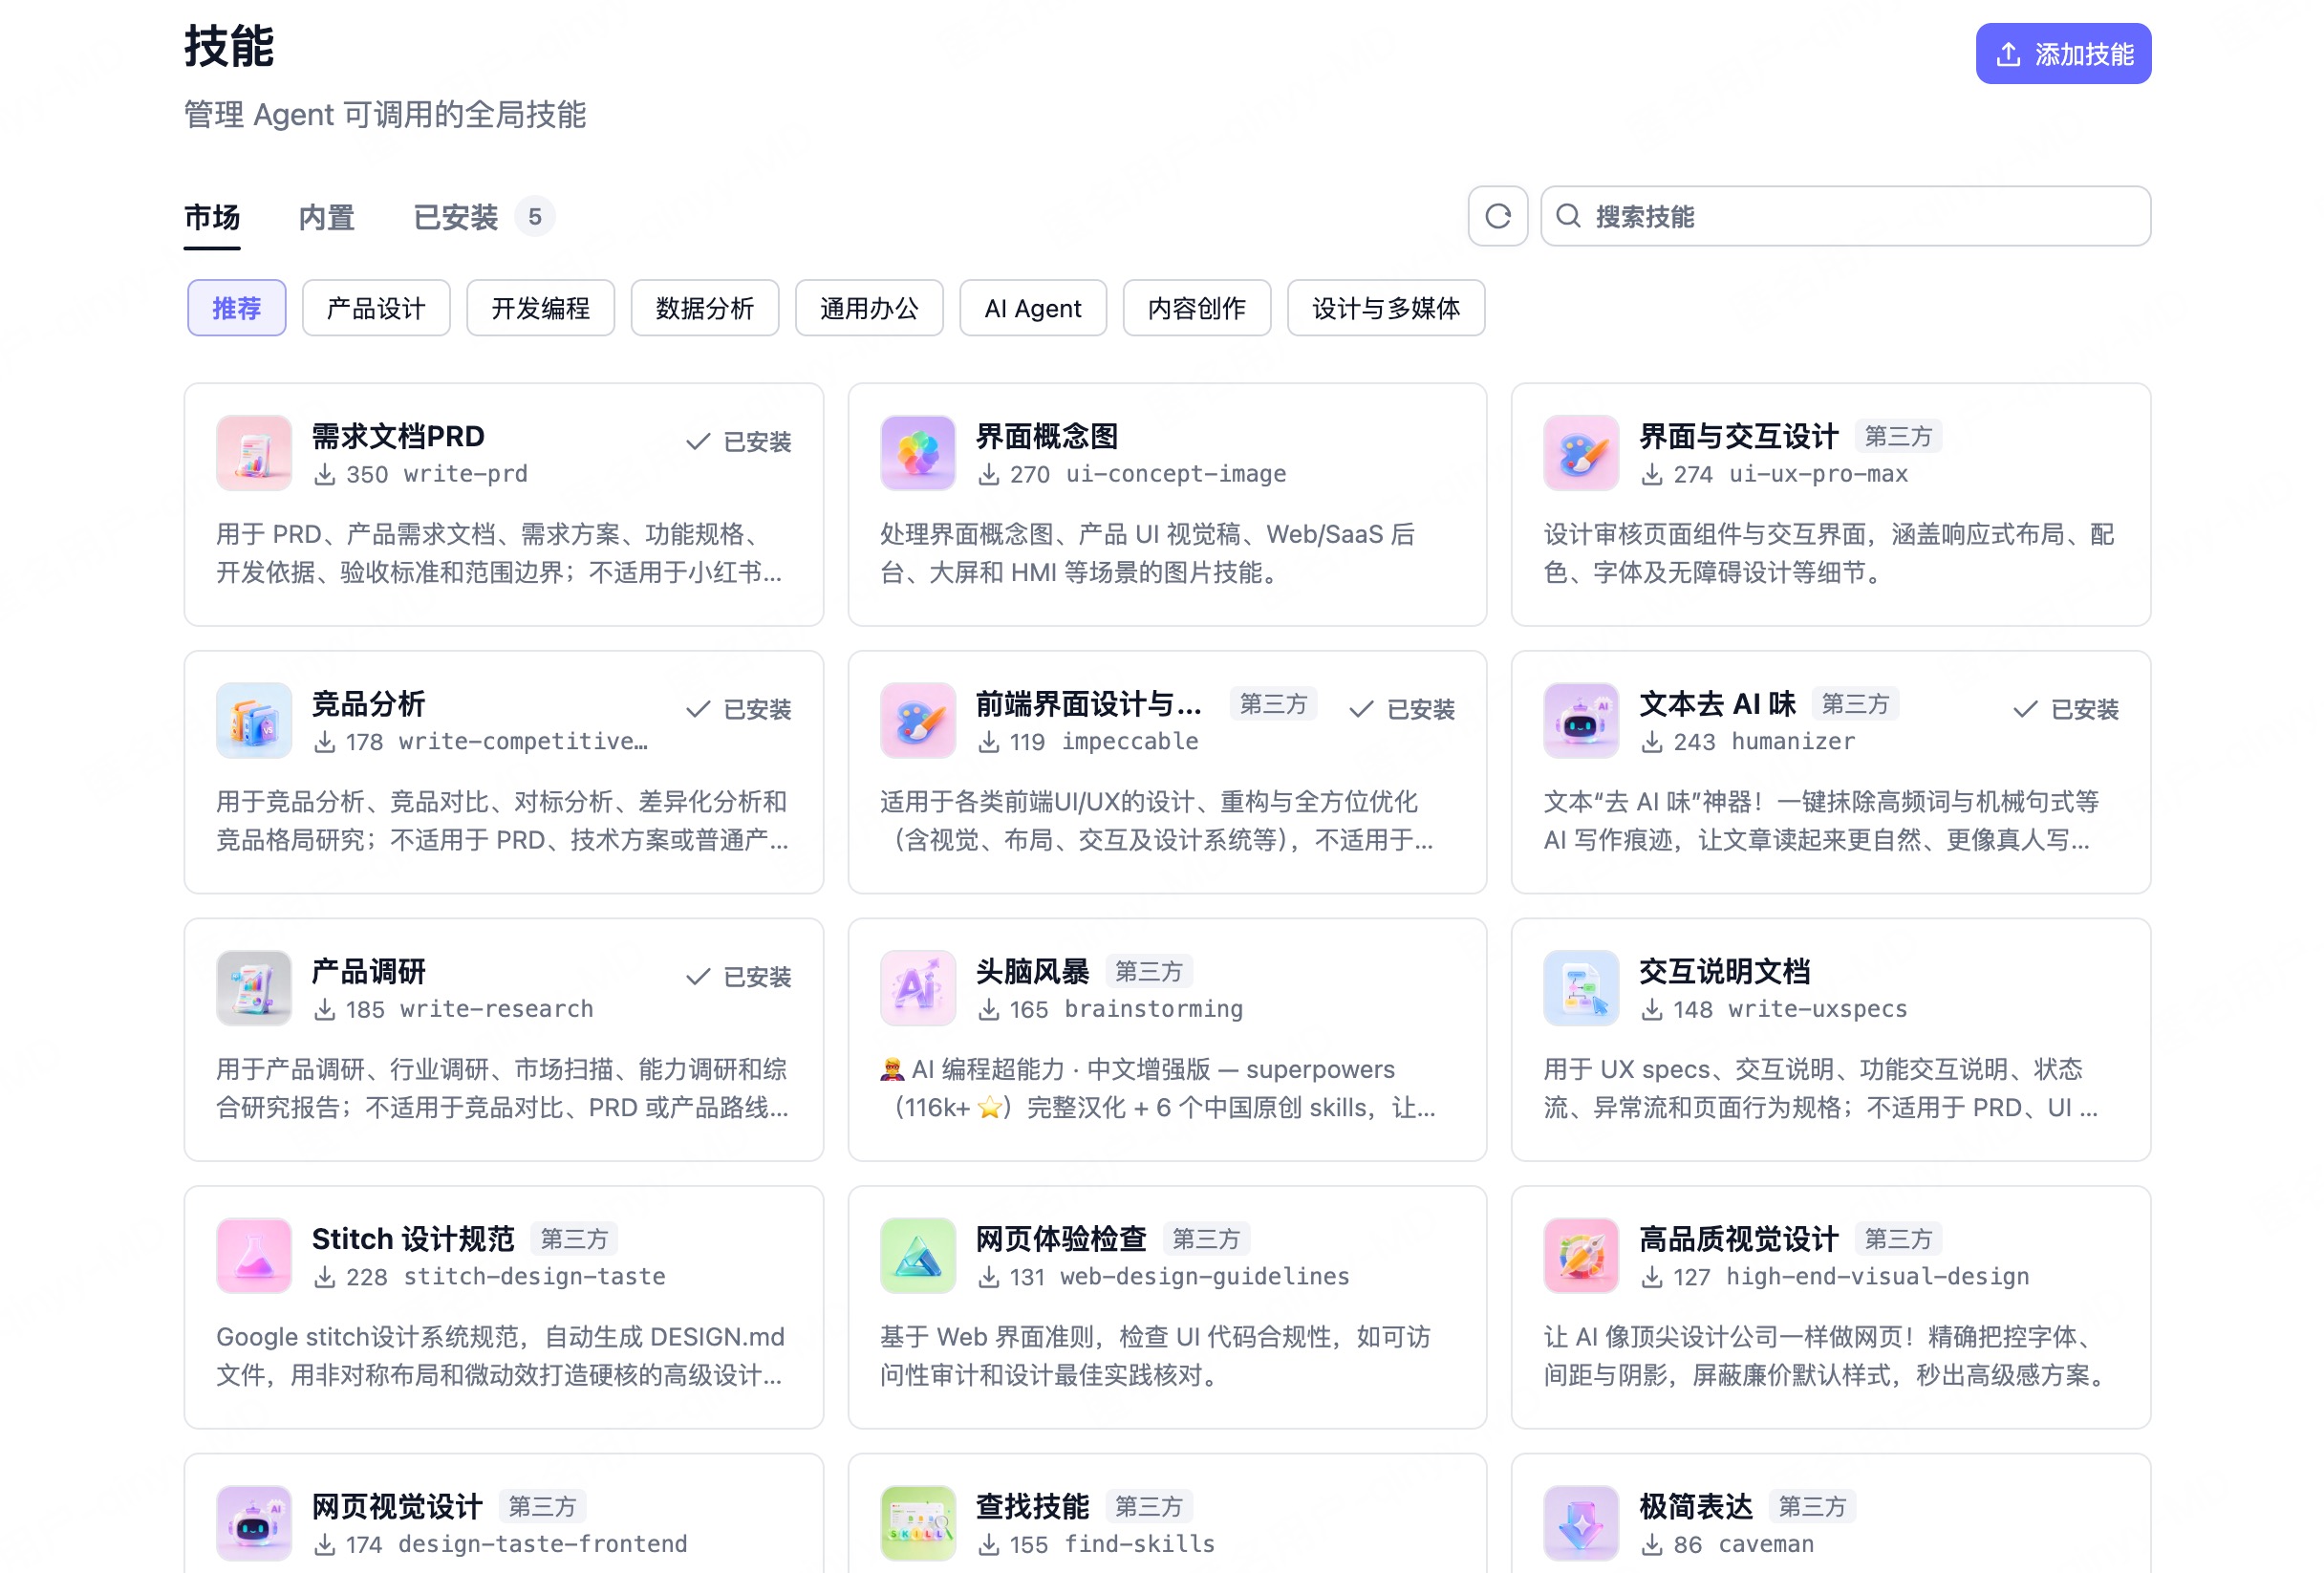This screenshot has width=2324, height=1573.
Task: Click 已安装 status on 产品调研 card
Action: [x=739, y=977]
